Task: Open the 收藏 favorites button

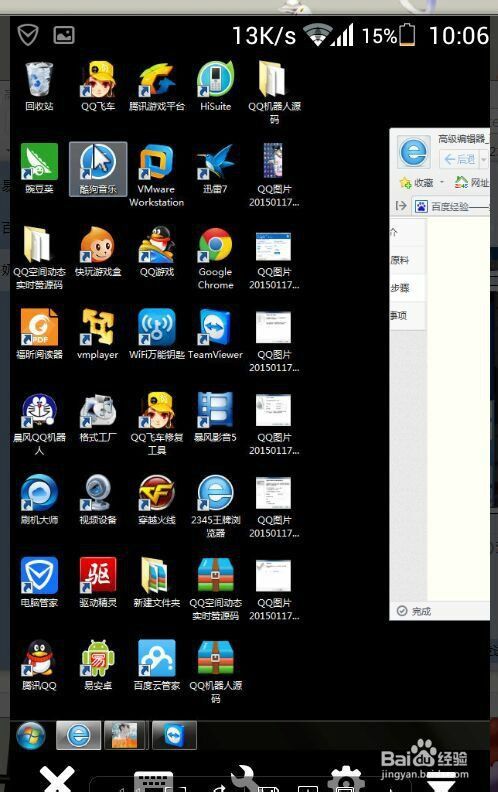Action: [x=417, y=182]
